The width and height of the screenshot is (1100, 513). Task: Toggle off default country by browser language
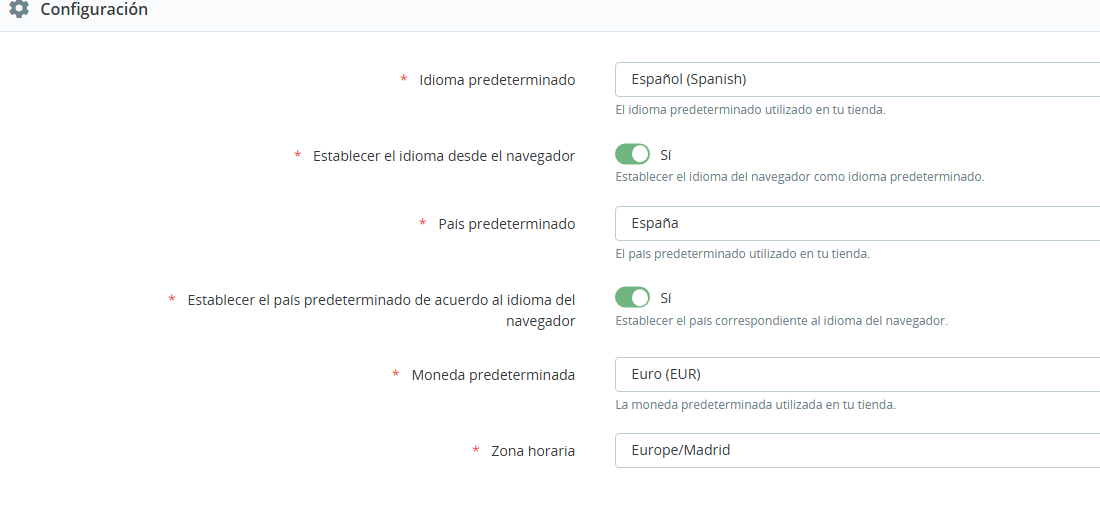(632, 298)
